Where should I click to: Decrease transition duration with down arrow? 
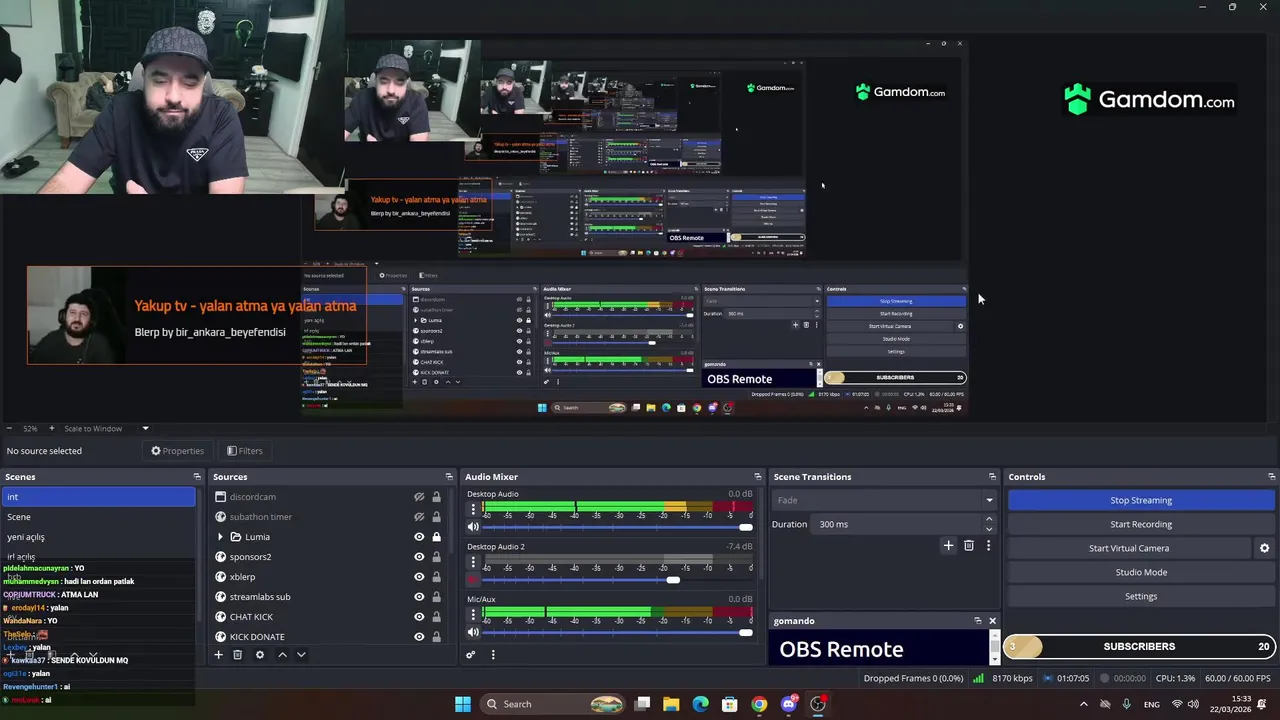[x=989, y=529]
